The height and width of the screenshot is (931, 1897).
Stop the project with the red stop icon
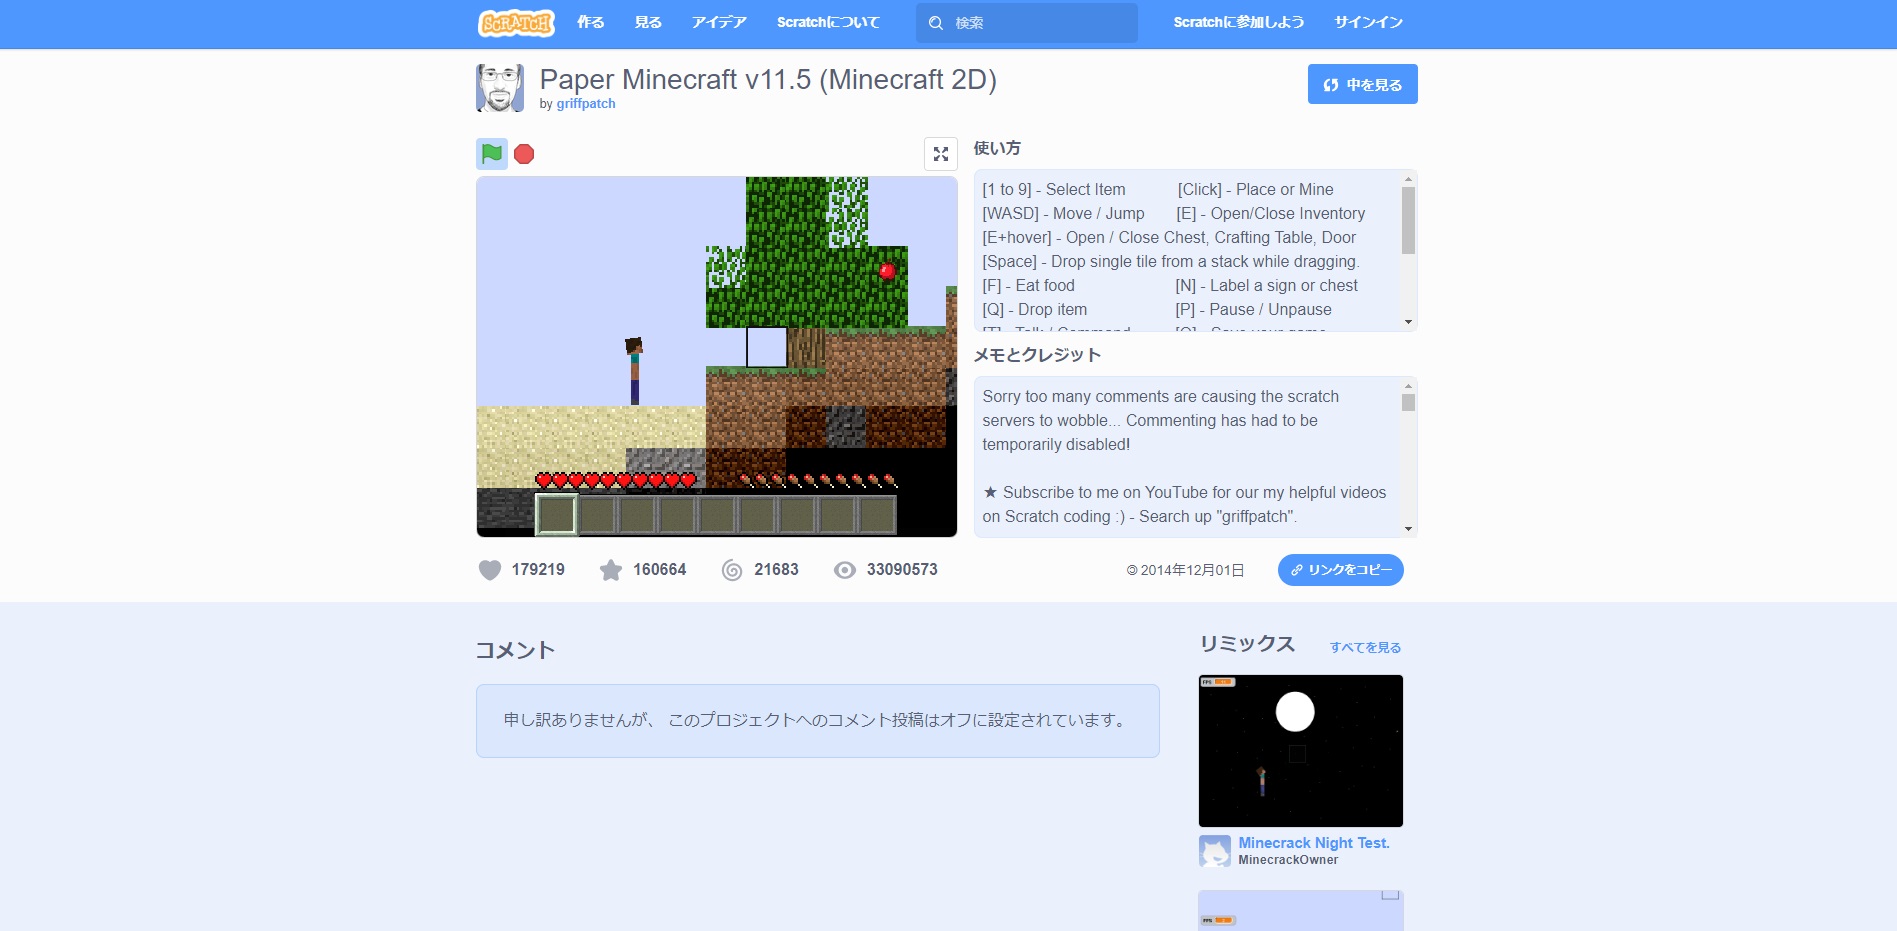(x=524, y=154)
